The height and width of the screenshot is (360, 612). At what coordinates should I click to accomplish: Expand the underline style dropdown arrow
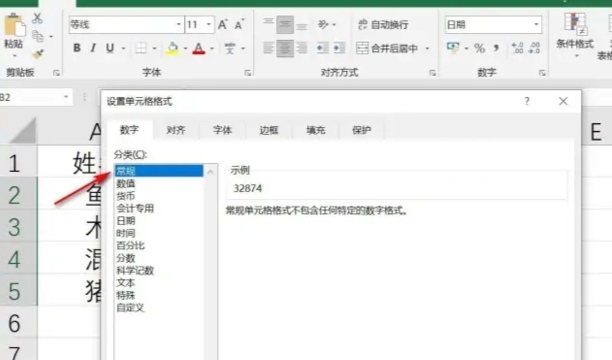pyautogui.click(x=123, y=48)
